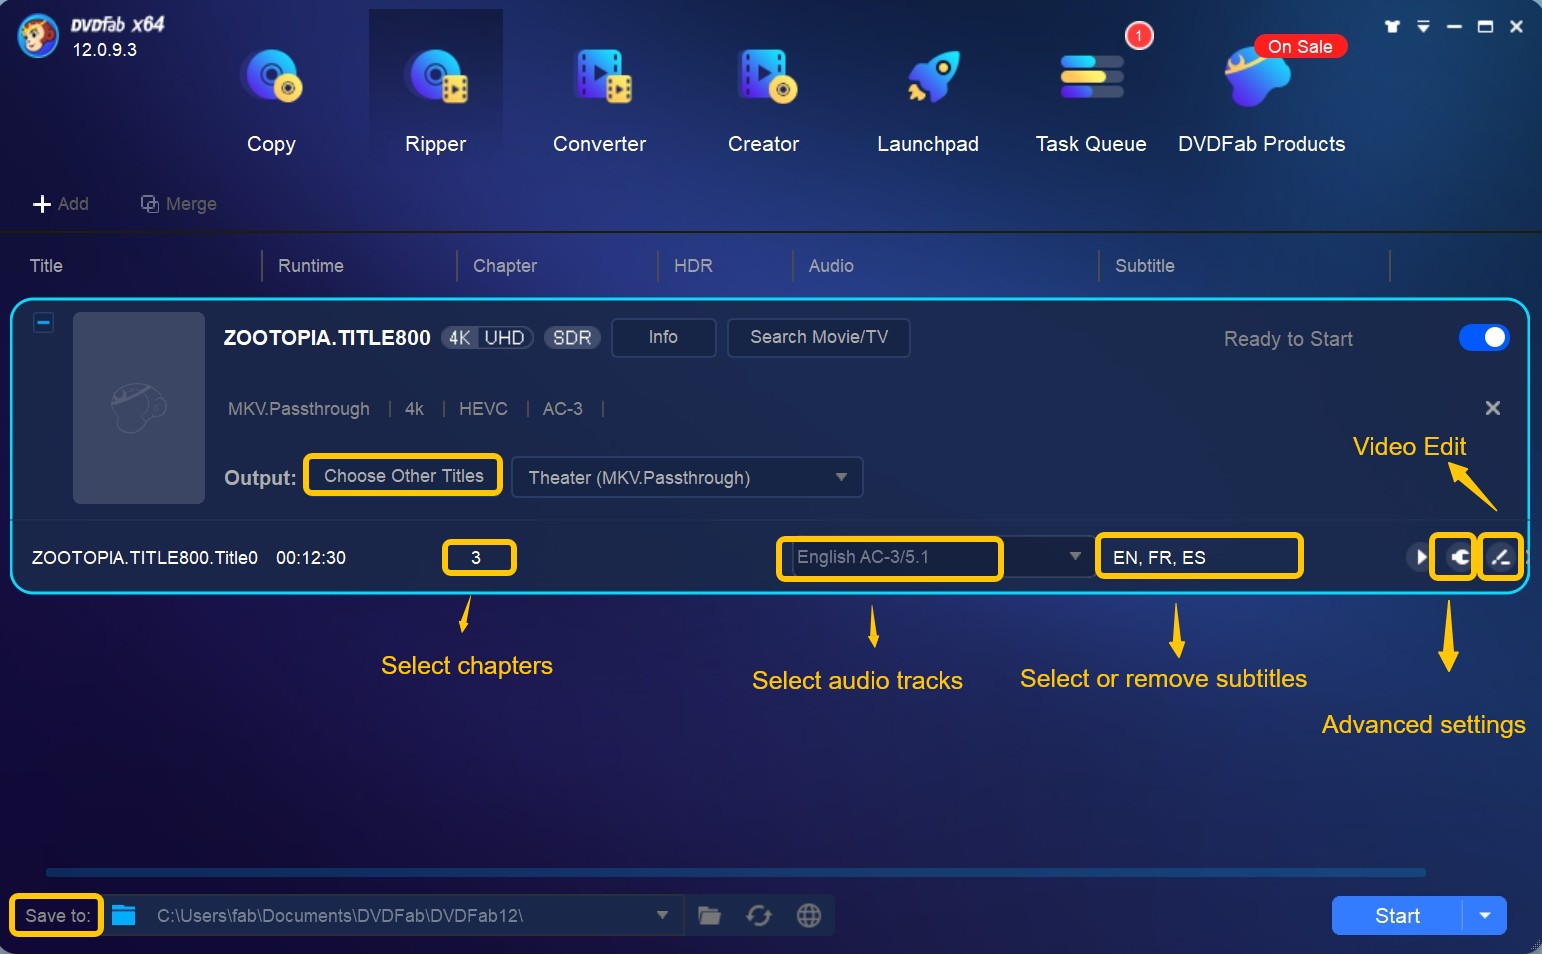Screen dimensions: 1542x954
Task: Select chapters field showing 3
Action: pyautogui.click(x=479, y=557)
